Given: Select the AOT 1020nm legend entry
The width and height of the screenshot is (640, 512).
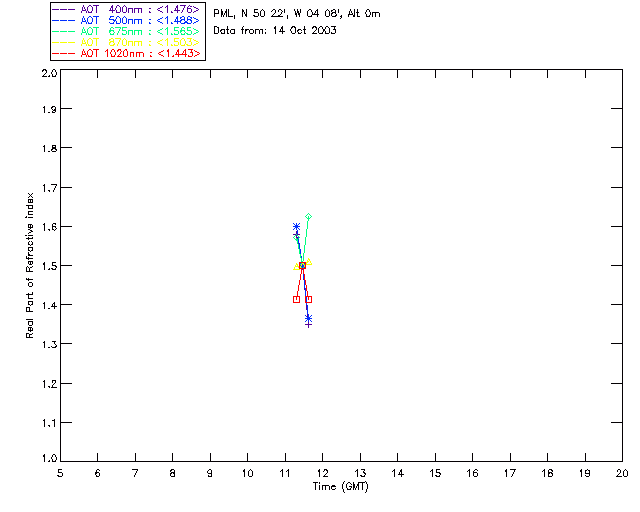Looking at the screenshot, I should [x=126, y=53].
